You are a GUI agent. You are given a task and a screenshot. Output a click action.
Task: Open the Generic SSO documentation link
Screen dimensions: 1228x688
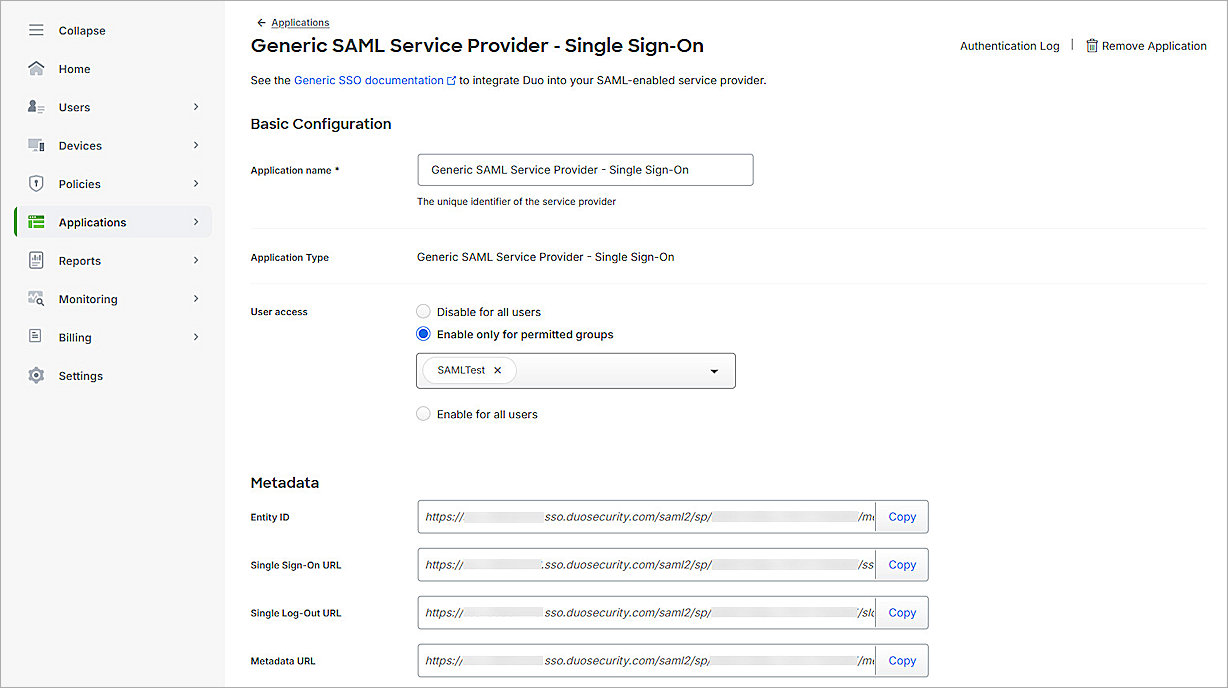[x=369, y=80]
